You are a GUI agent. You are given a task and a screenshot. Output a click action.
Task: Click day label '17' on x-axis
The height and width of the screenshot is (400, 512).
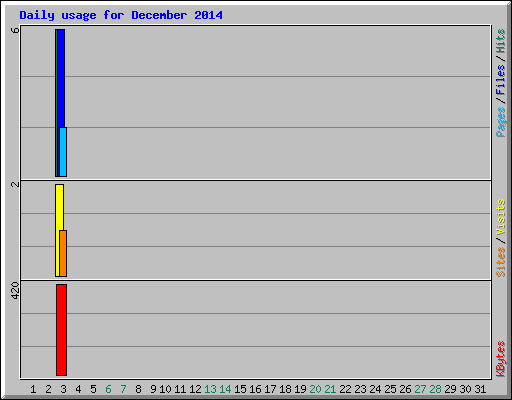270,389
